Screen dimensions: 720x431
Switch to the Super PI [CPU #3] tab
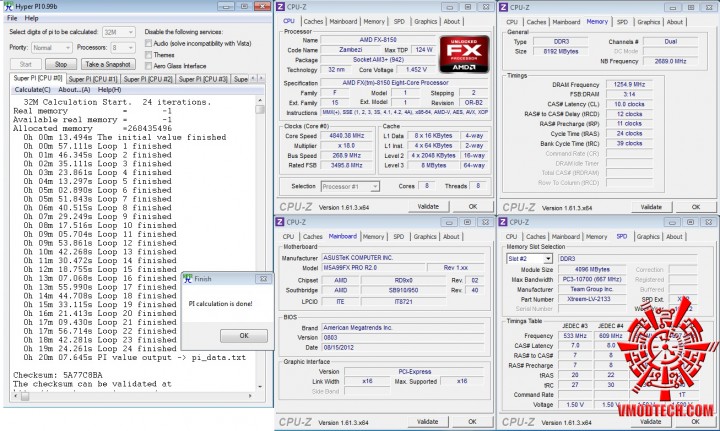[x=202, y=79]
